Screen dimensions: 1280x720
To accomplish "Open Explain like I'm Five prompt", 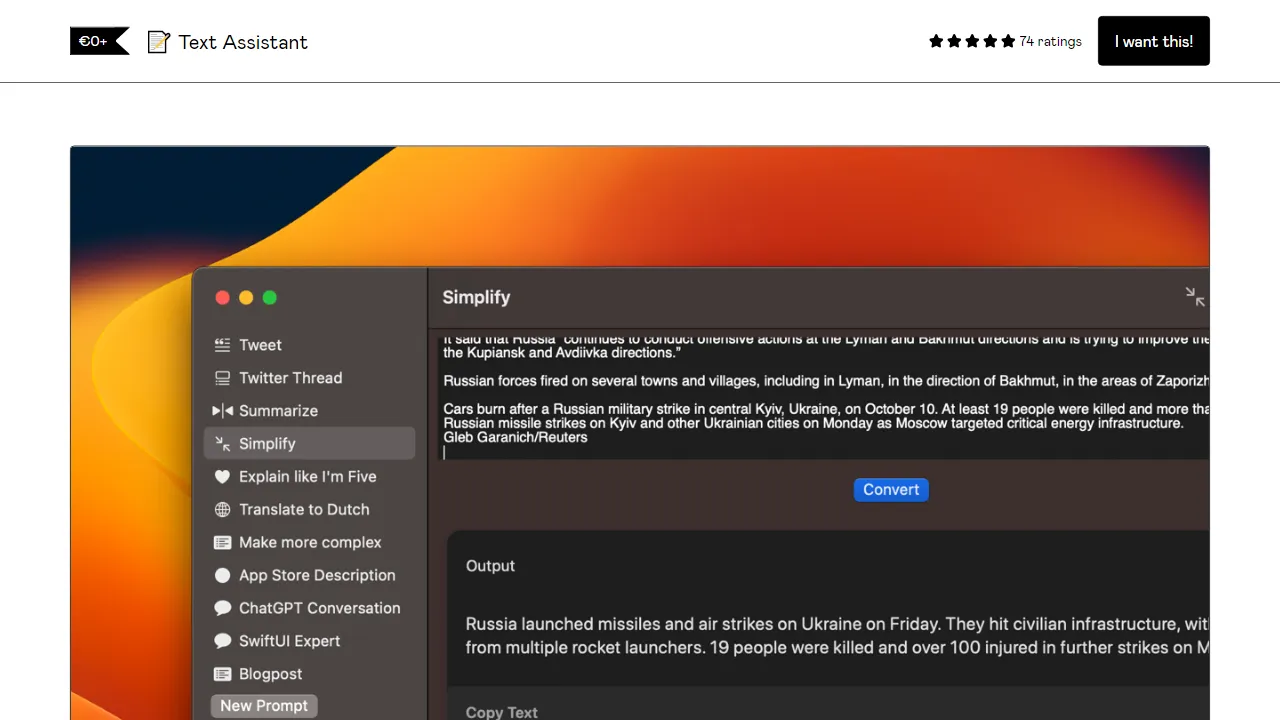I will [x=309, y=477].
